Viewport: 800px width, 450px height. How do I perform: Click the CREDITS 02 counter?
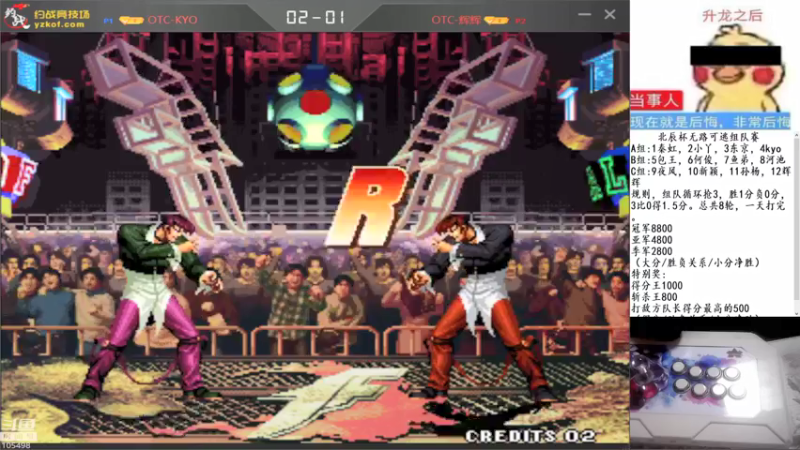[531, 436]
